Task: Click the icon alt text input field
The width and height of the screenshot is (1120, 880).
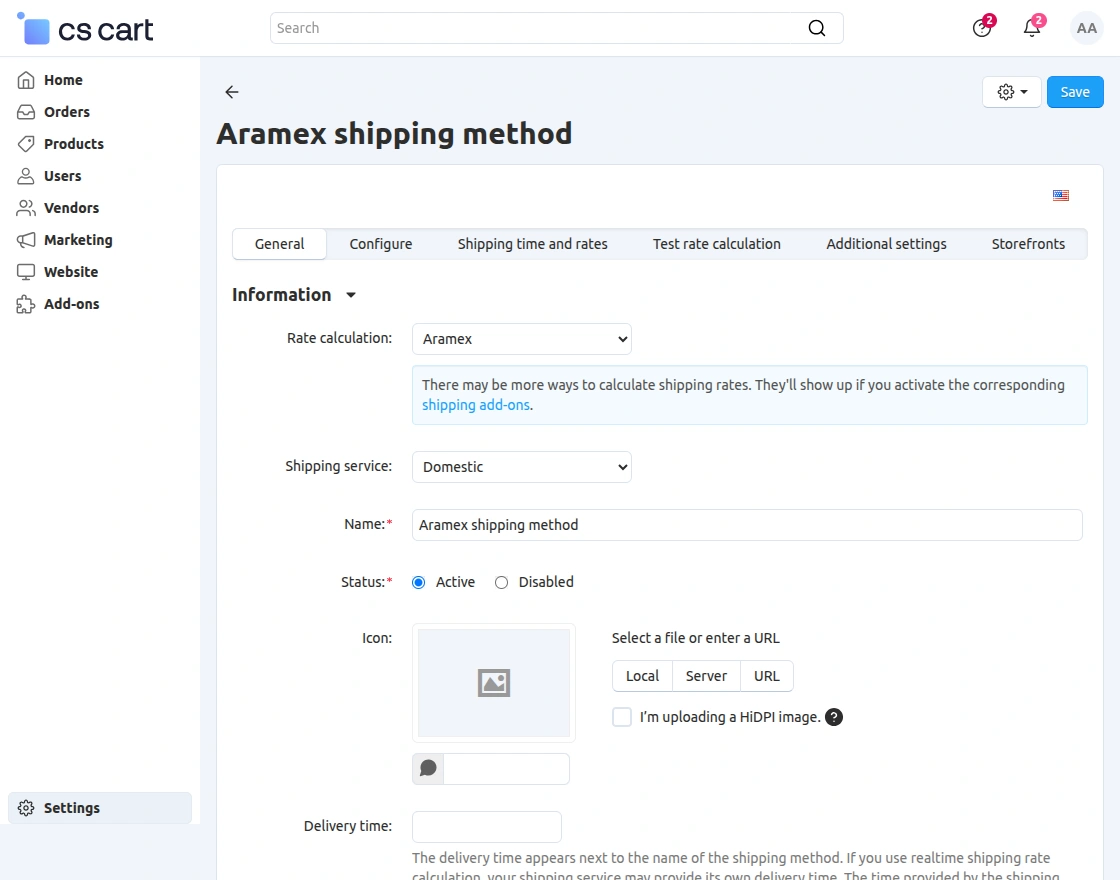Action: 506,769
